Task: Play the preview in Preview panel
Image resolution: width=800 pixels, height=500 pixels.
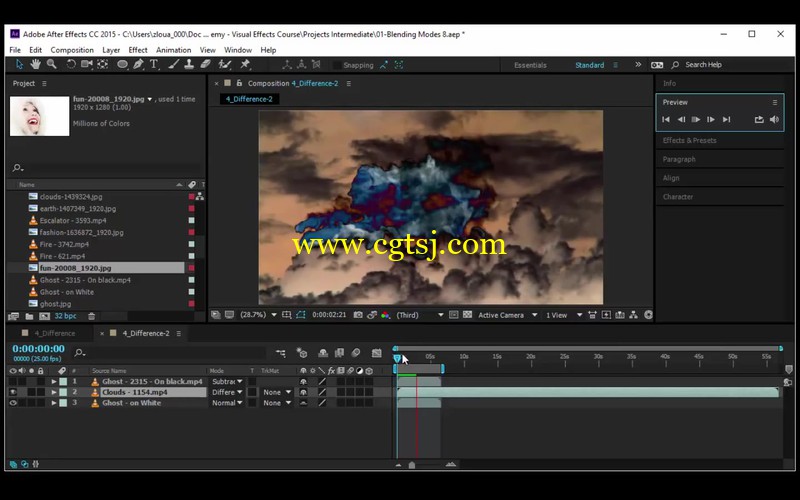Action: click(x=695, y=119)
